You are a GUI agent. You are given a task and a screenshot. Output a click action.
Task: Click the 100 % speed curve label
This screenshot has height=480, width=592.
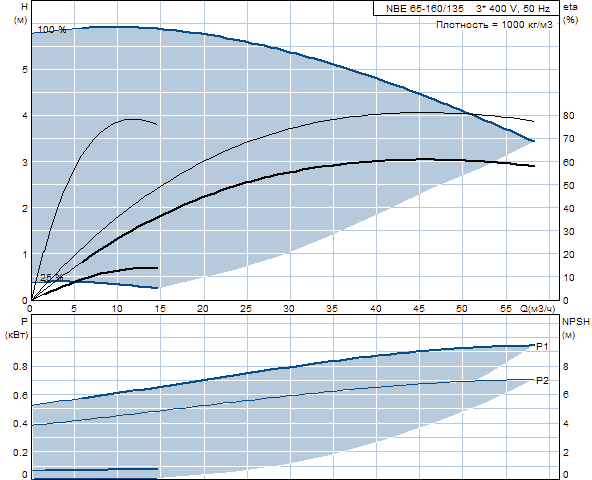pos(52,30)
